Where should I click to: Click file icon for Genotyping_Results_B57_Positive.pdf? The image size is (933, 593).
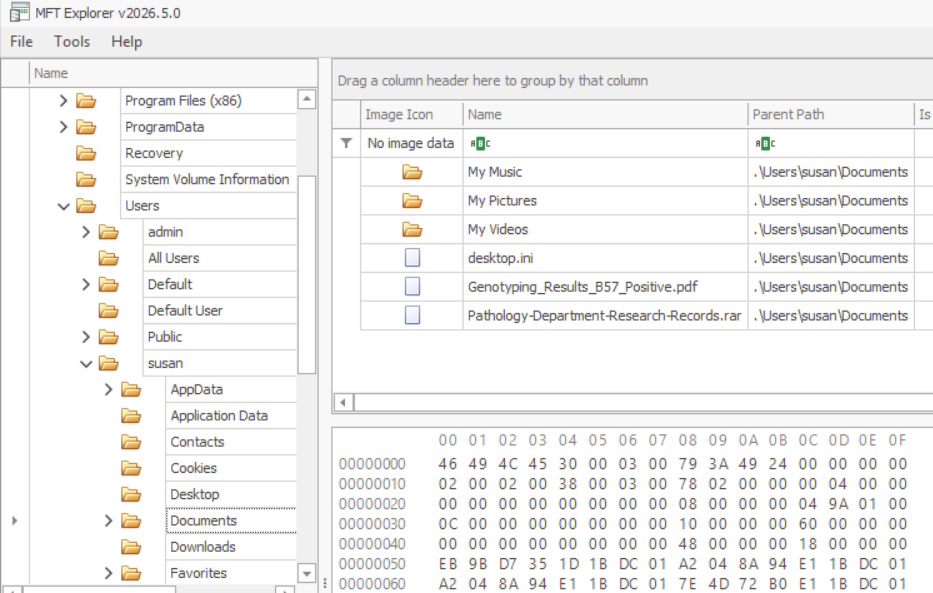(412, 287)
